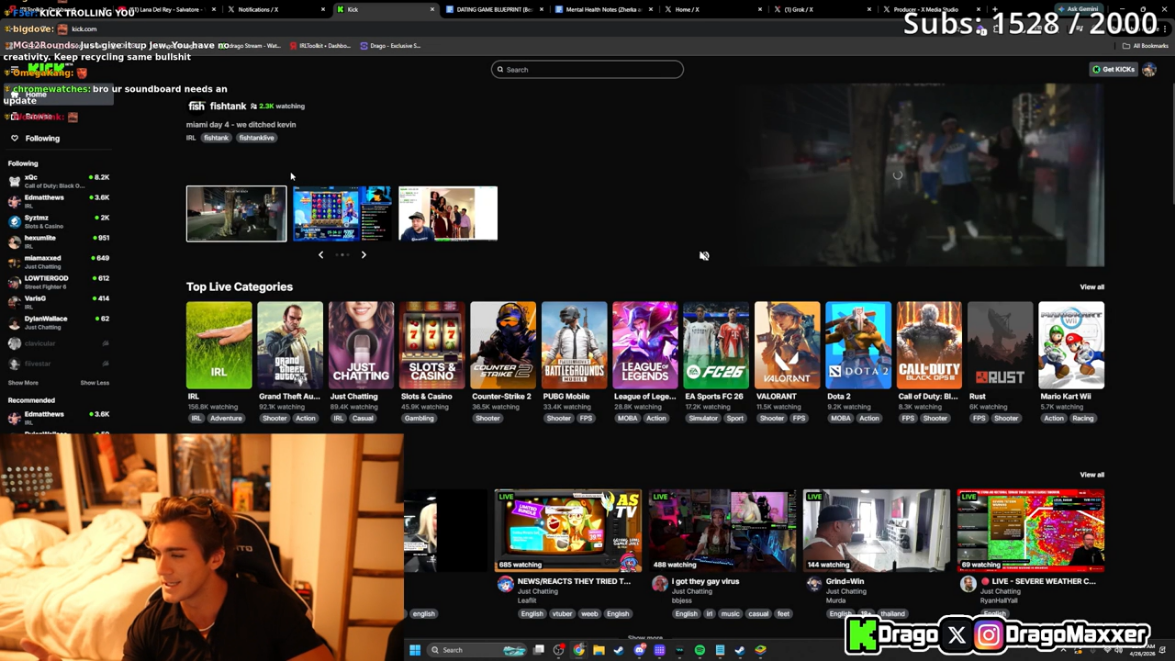Open Rust category card
1175x661 pixels.
pyautogui.click(x=1000, y=345)
